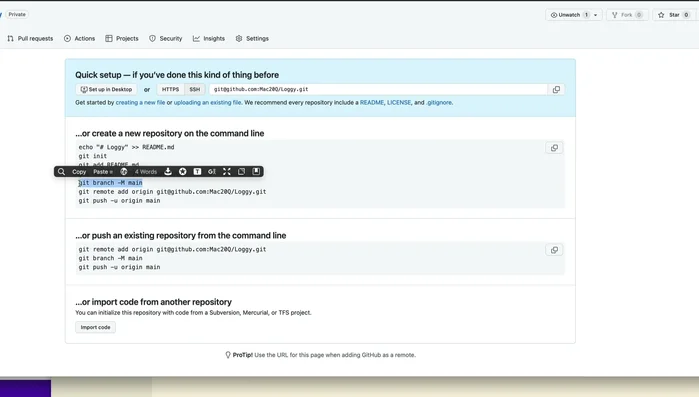Click the eye icon in Unwatch button

pos(554,15)
